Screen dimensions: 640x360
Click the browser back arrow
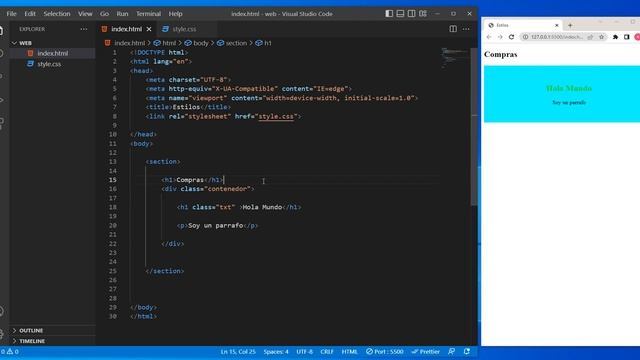click(x=489, y=37)
